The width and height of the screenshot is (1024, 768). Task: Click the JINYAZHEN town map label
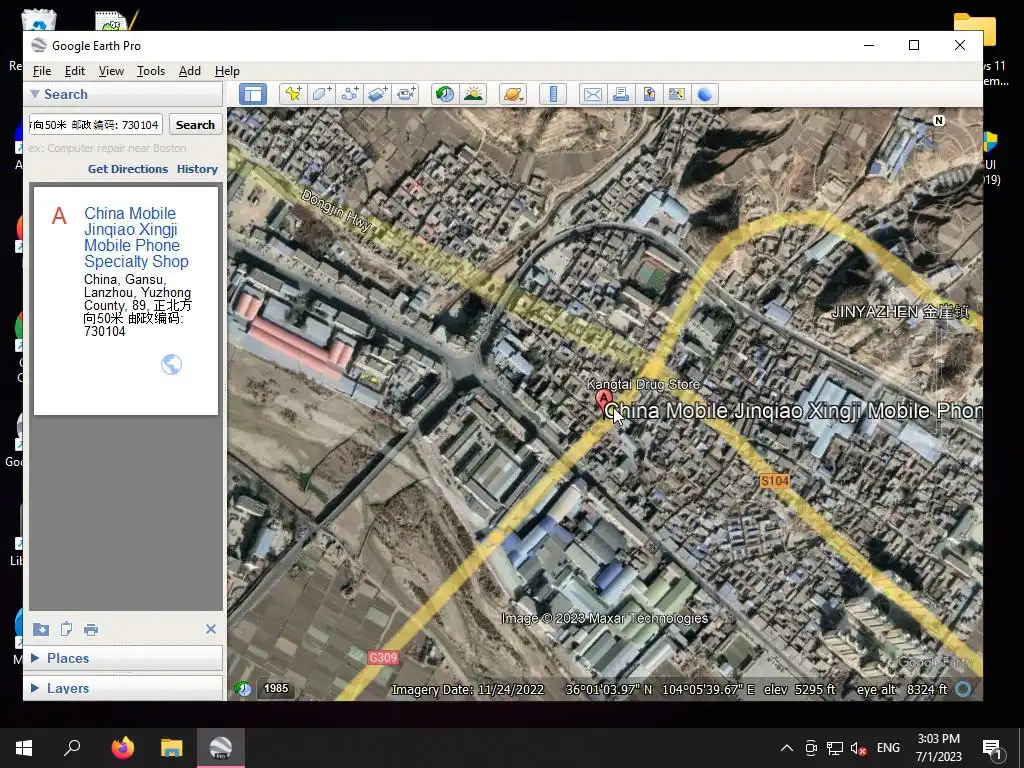click(x=900, y=312)
